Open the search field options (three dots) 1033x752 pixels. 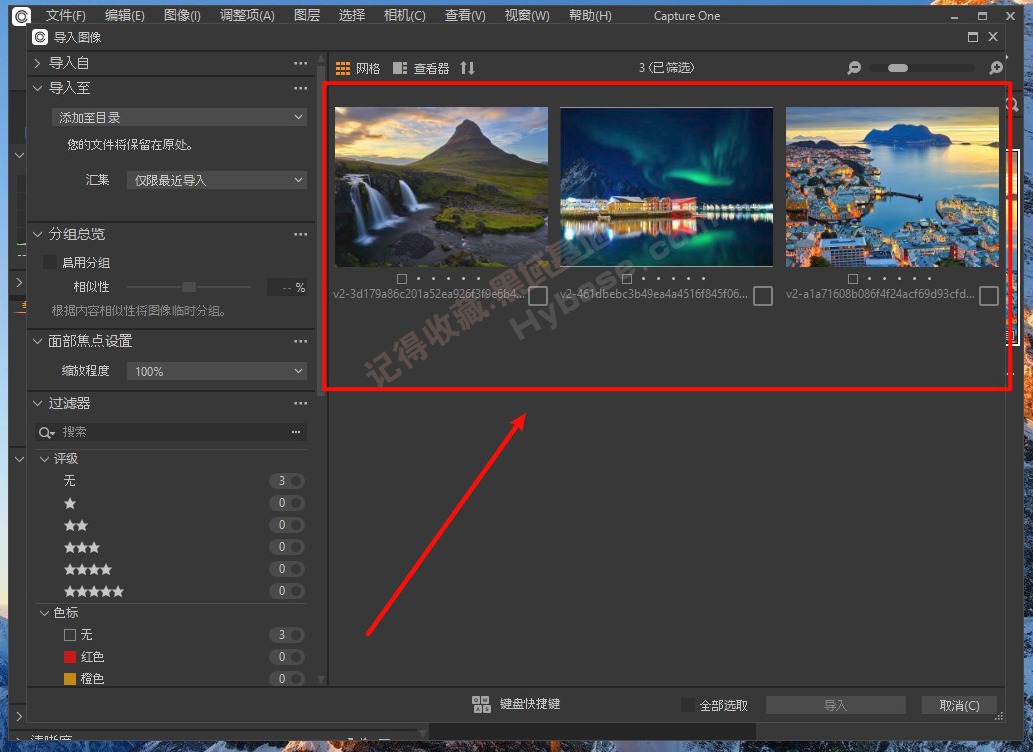(x=296, y=432)
